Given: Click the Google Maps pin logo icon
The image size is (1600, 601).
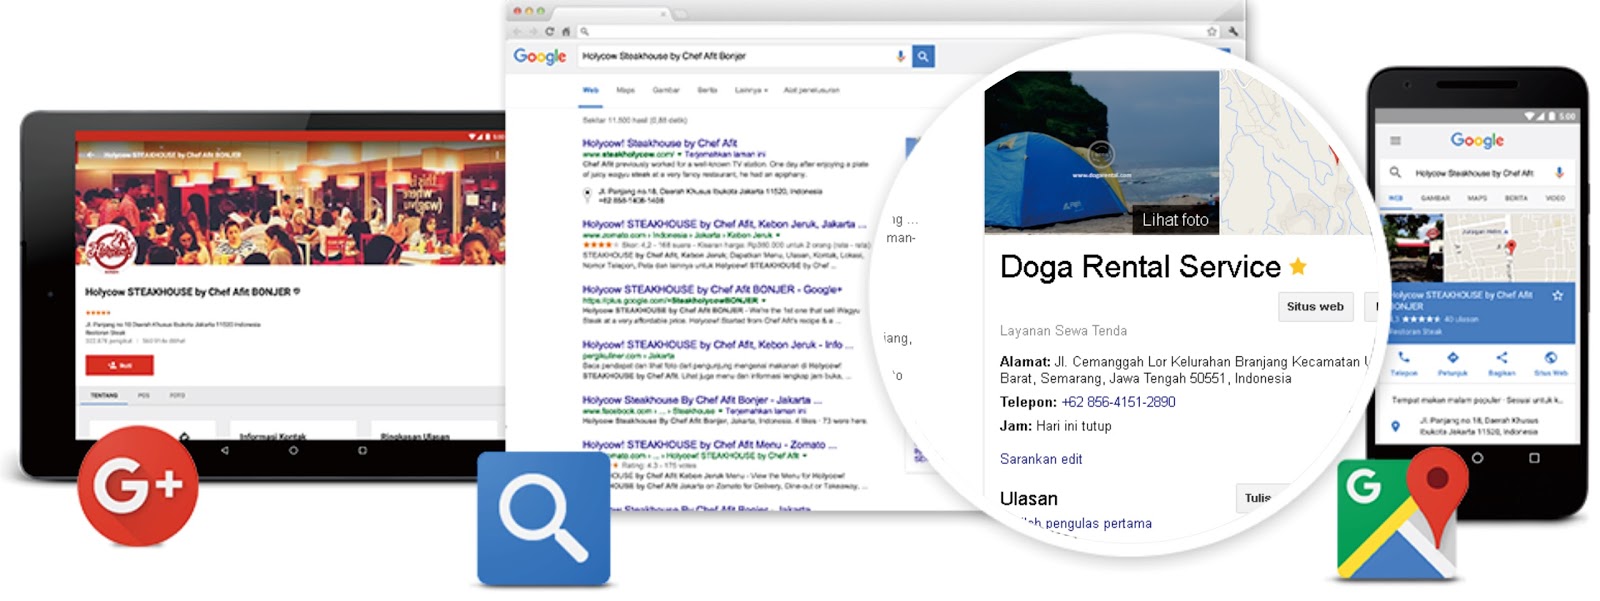Looking at the screenshot, I should [1402, 516].
